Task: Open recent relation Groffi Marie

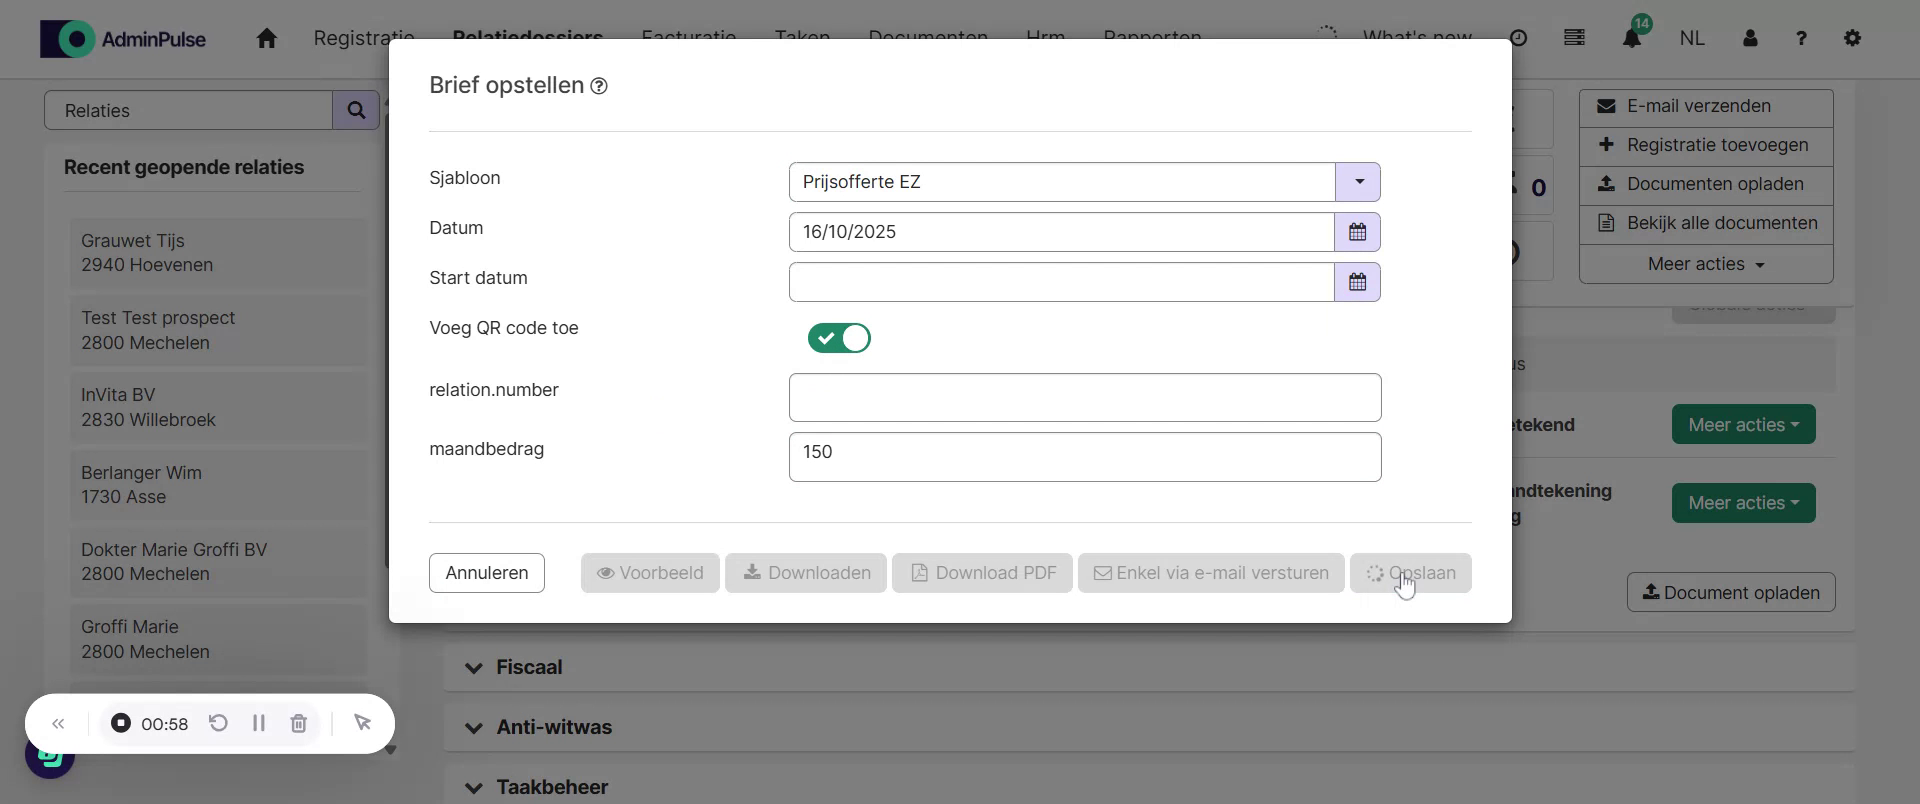Action: (x=218, y=639)
